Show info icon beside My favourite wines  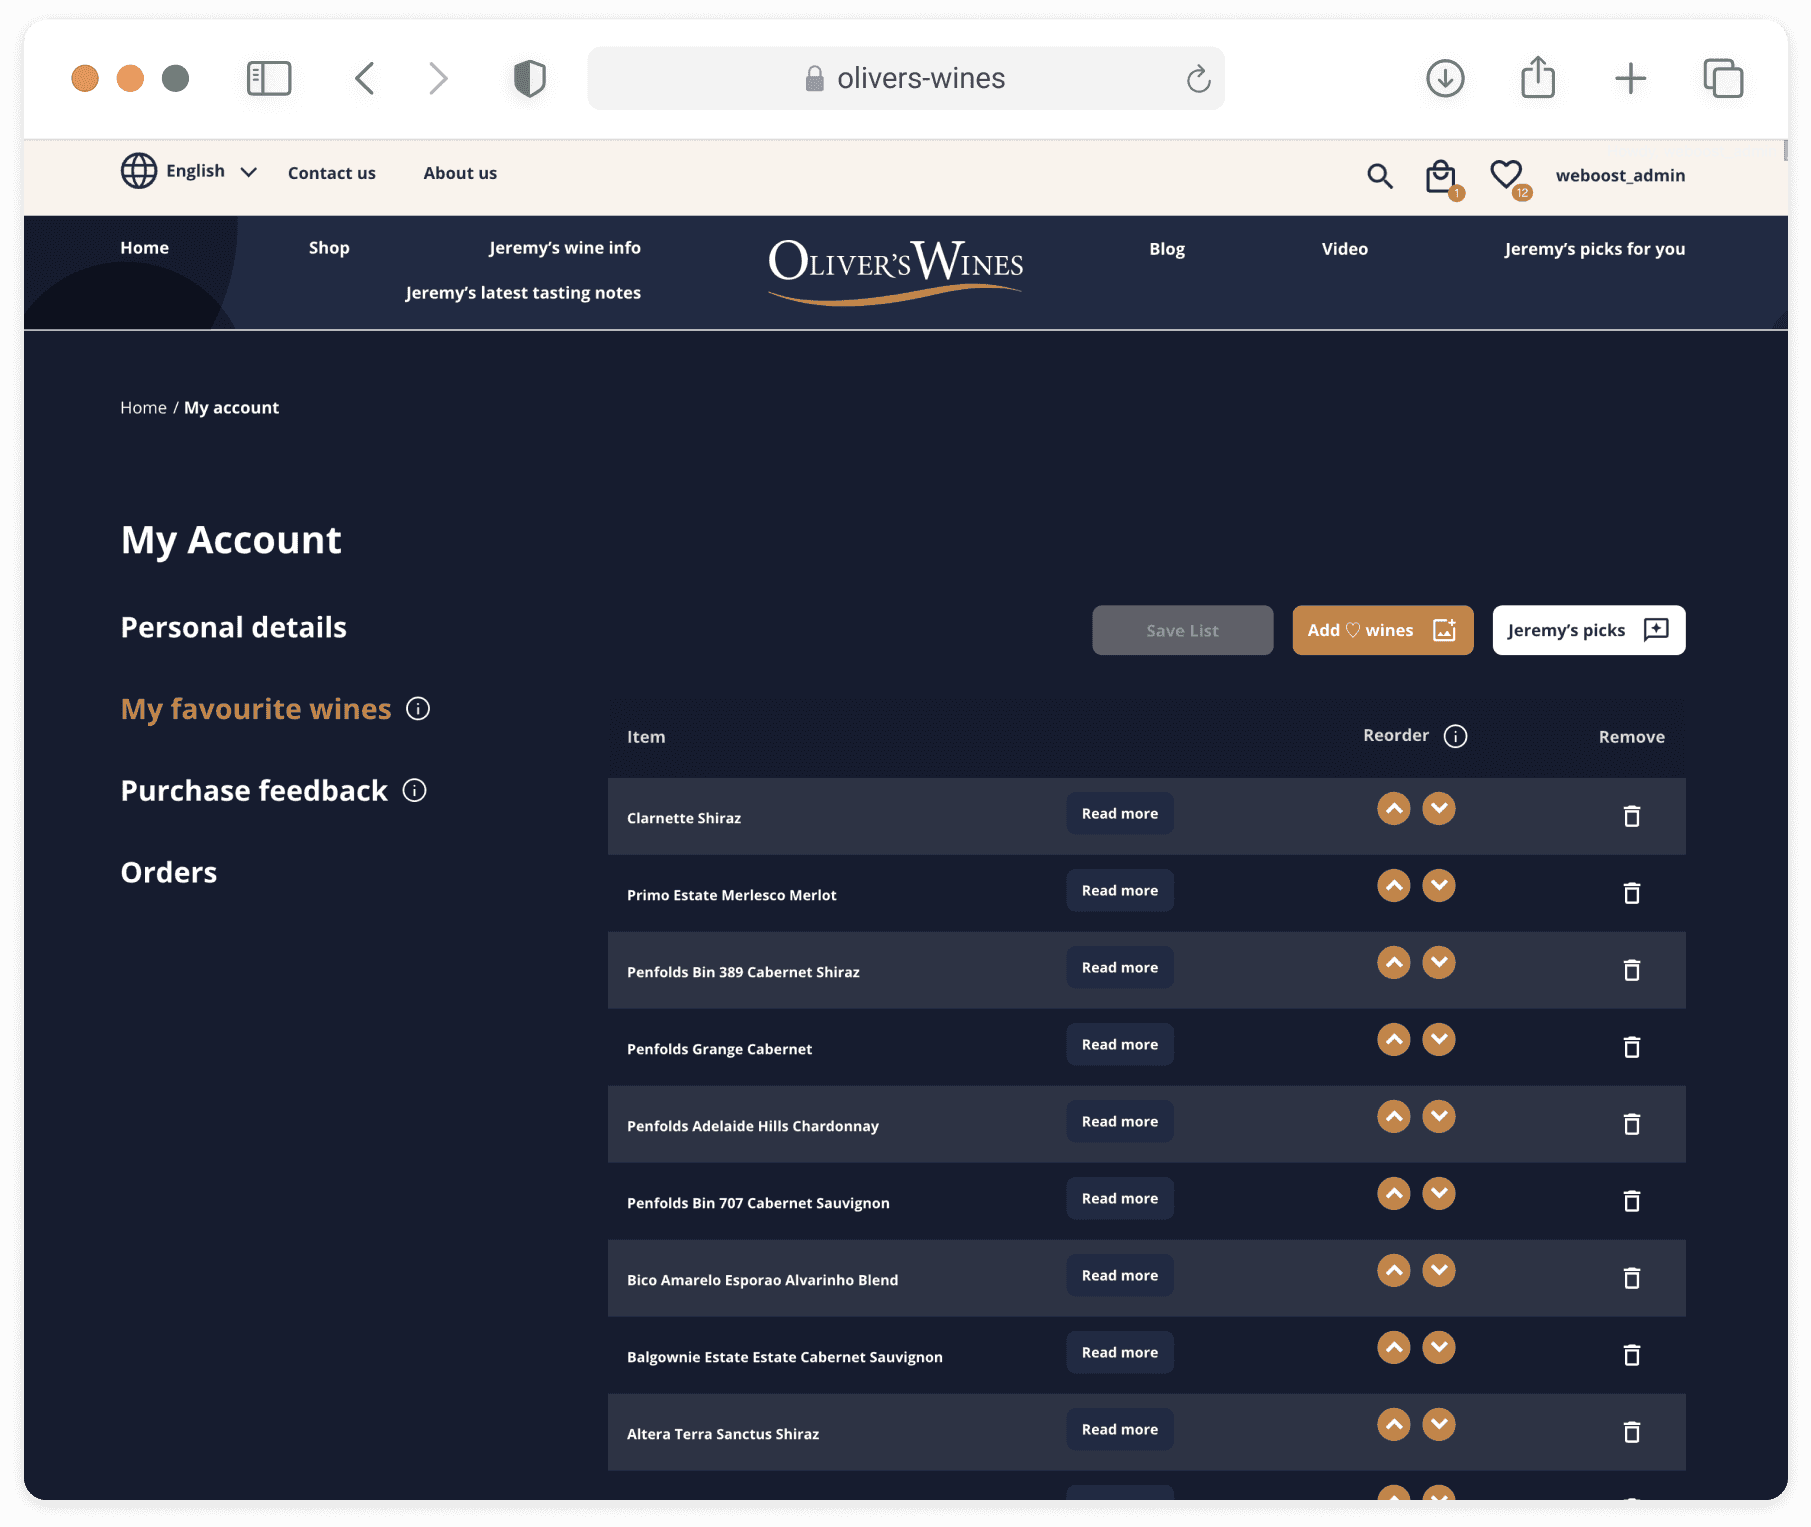coord(418,709)
